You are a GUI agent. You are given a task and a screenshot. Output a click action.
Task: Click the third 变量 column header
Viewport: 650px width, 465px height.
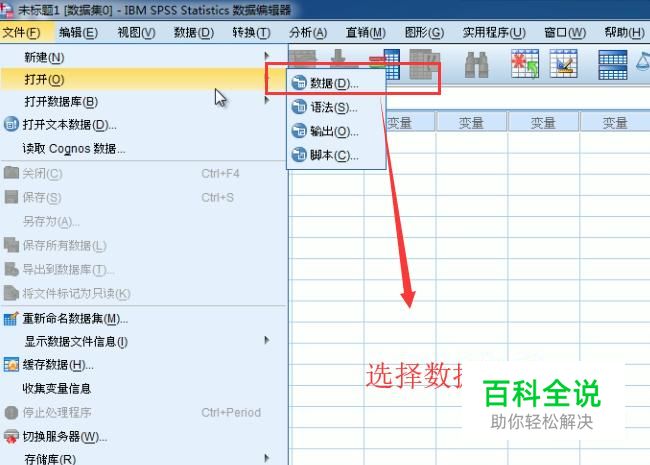543,123
